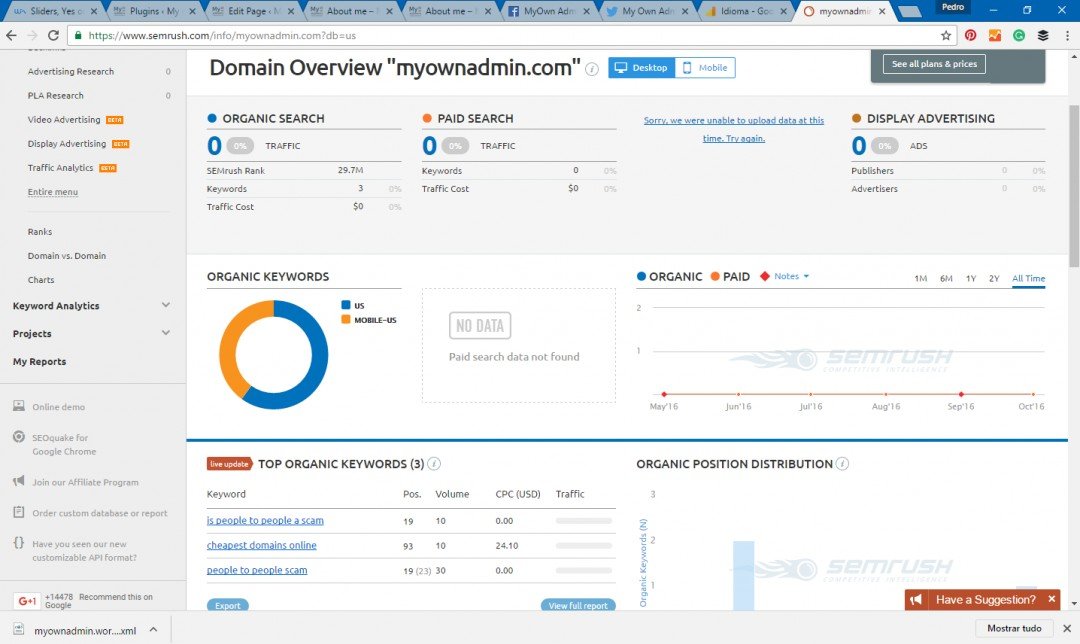Screen dimensions: 1080x644
Task: Toggle the Paid series in chart legend
Action: 730,276
